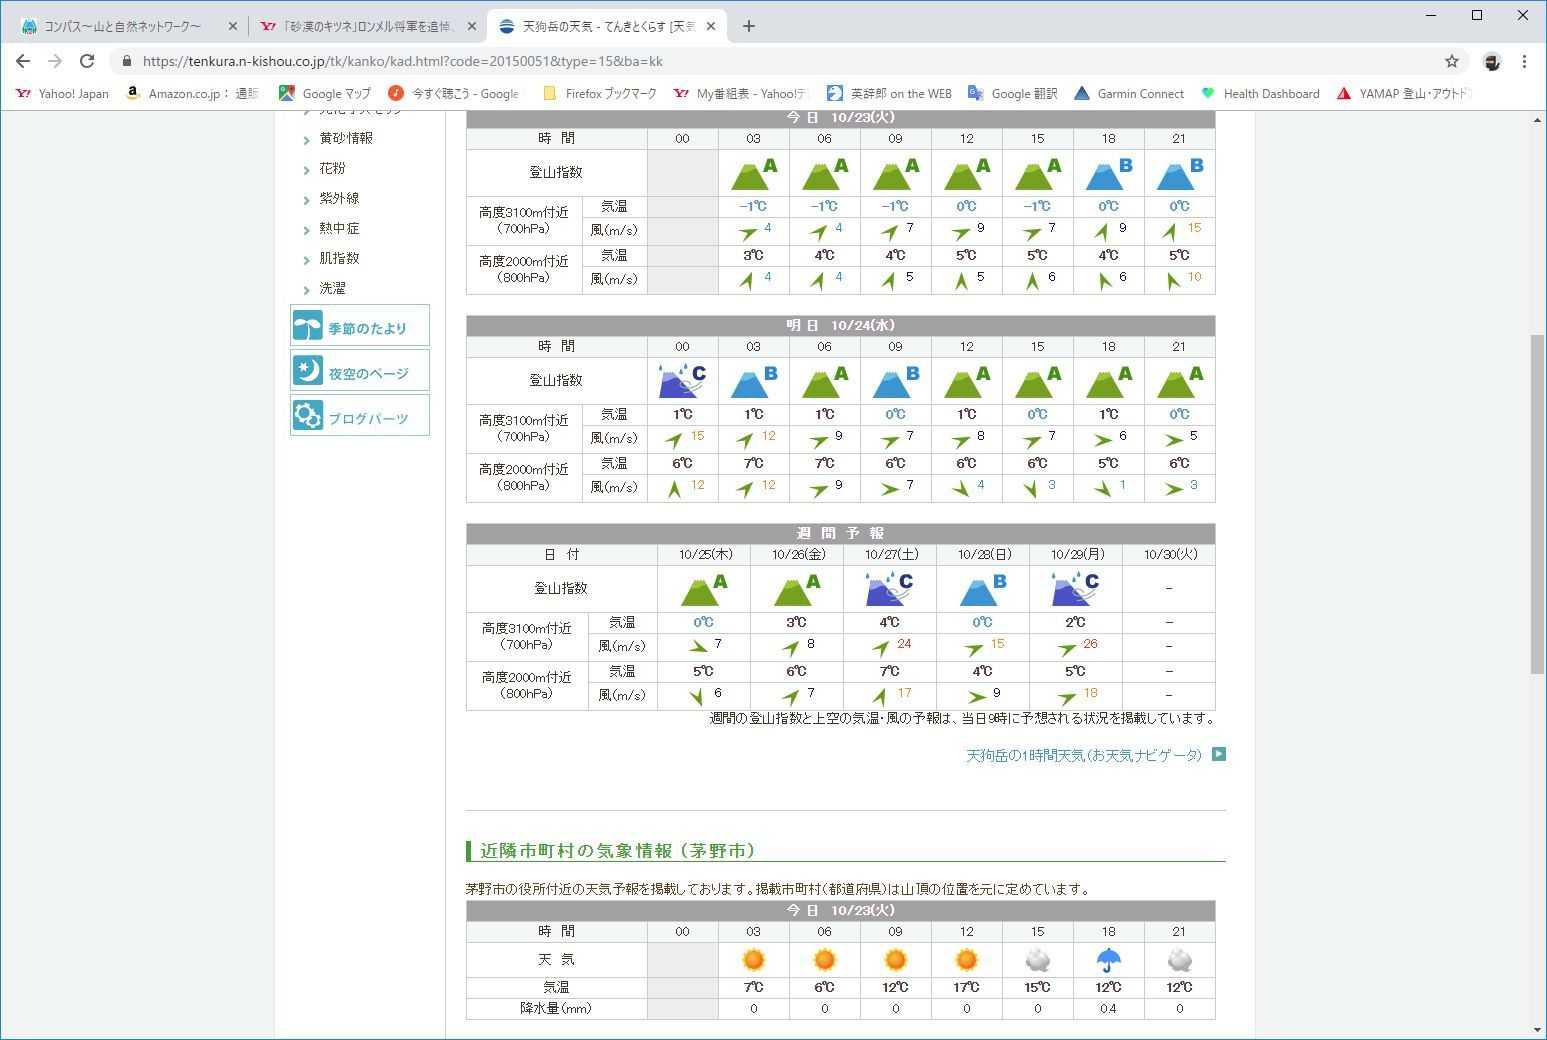Reload the current page
1547x1040 pixels.
87,61
